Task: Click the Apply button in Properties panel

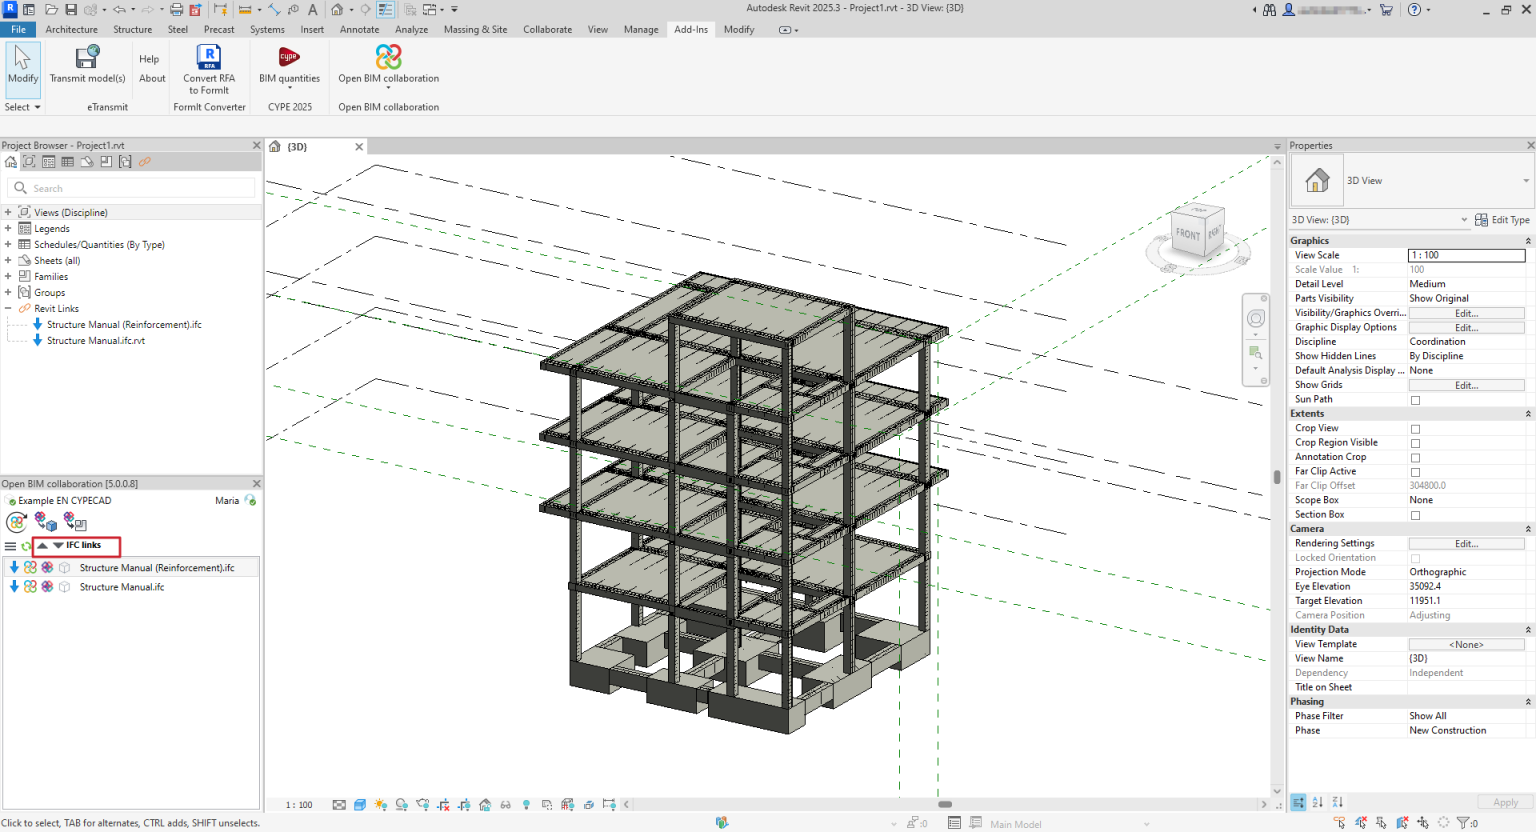Action: pos(1505,801)
